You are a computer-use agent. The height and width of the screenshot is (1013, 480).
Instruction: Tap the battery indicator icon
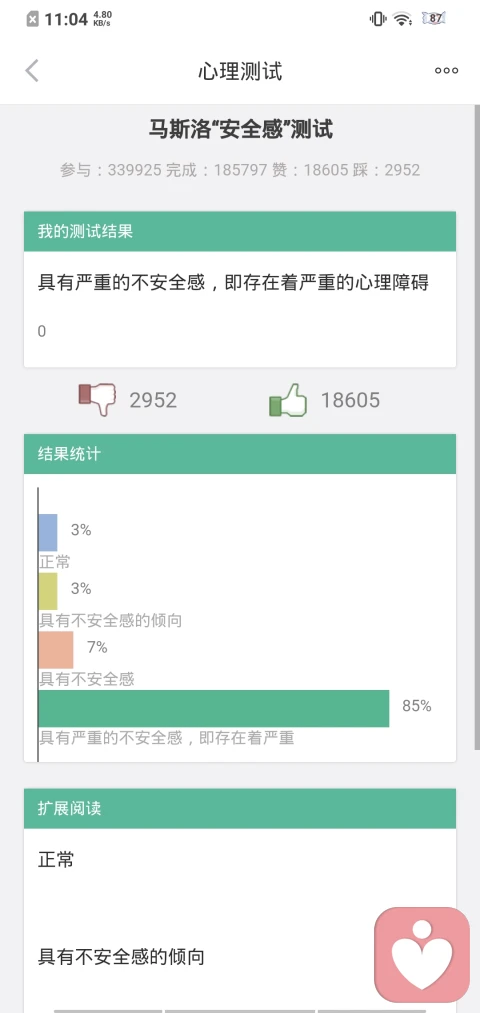(435, 19)
